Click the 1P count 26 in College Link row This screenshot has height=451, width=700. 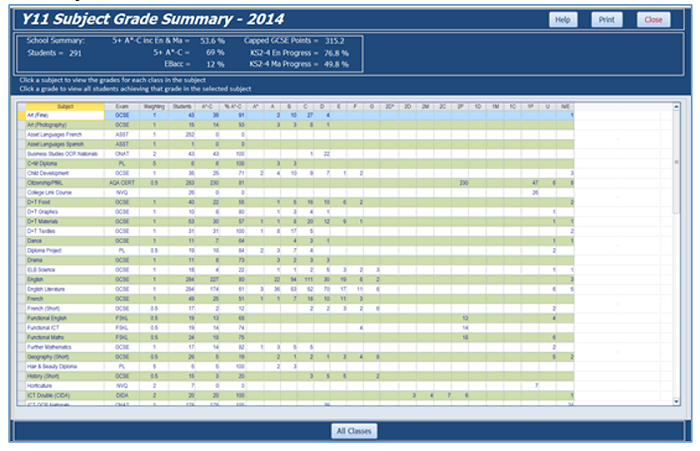point(530,192)
